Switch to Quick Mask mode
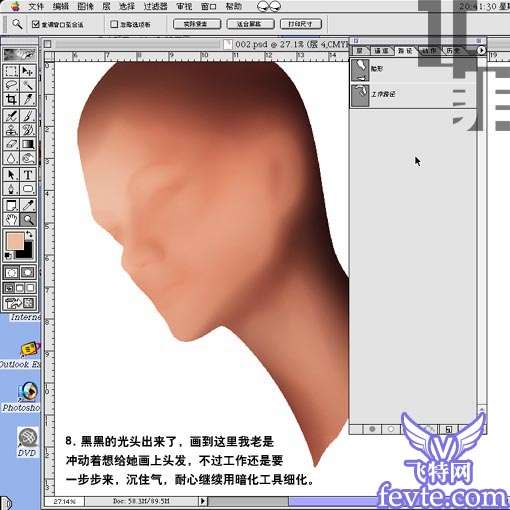This screenshot has height=510, width=510. click(x=28, y=273)
